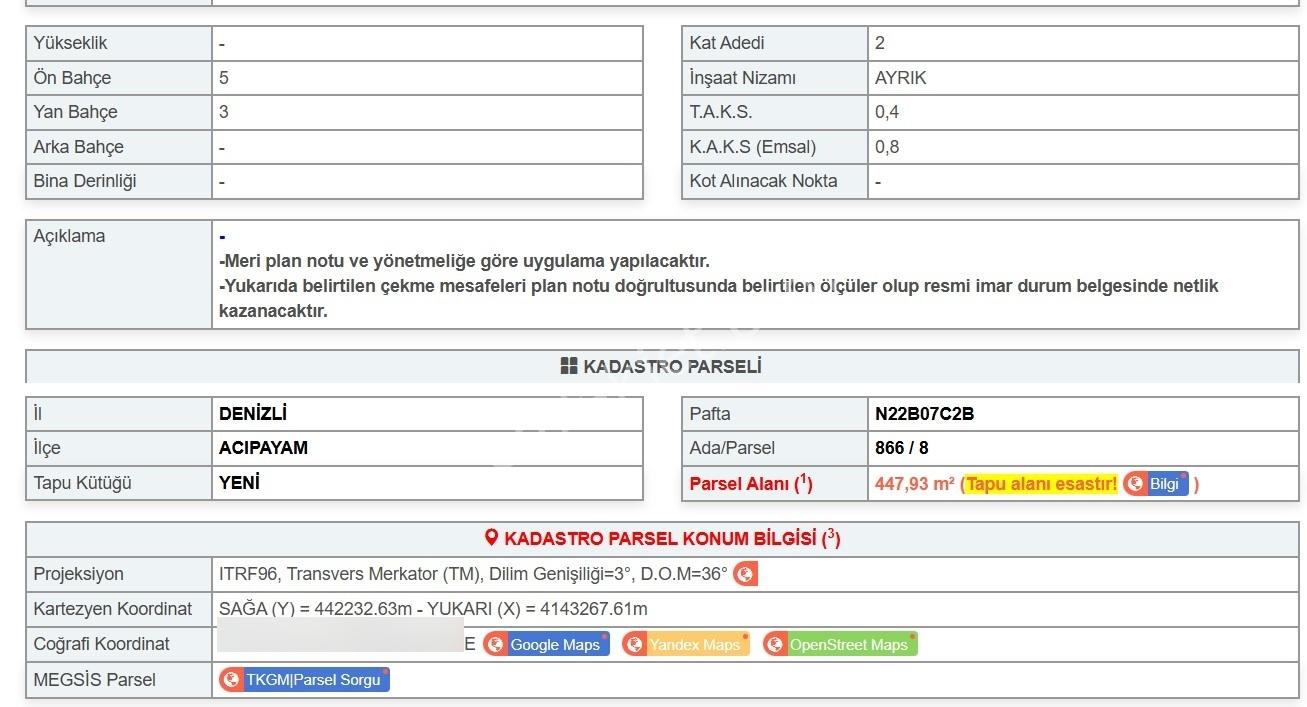Select the İl value DENİZLİ
This screenshot has height=707, width=1307.
(x=253, y=413)
